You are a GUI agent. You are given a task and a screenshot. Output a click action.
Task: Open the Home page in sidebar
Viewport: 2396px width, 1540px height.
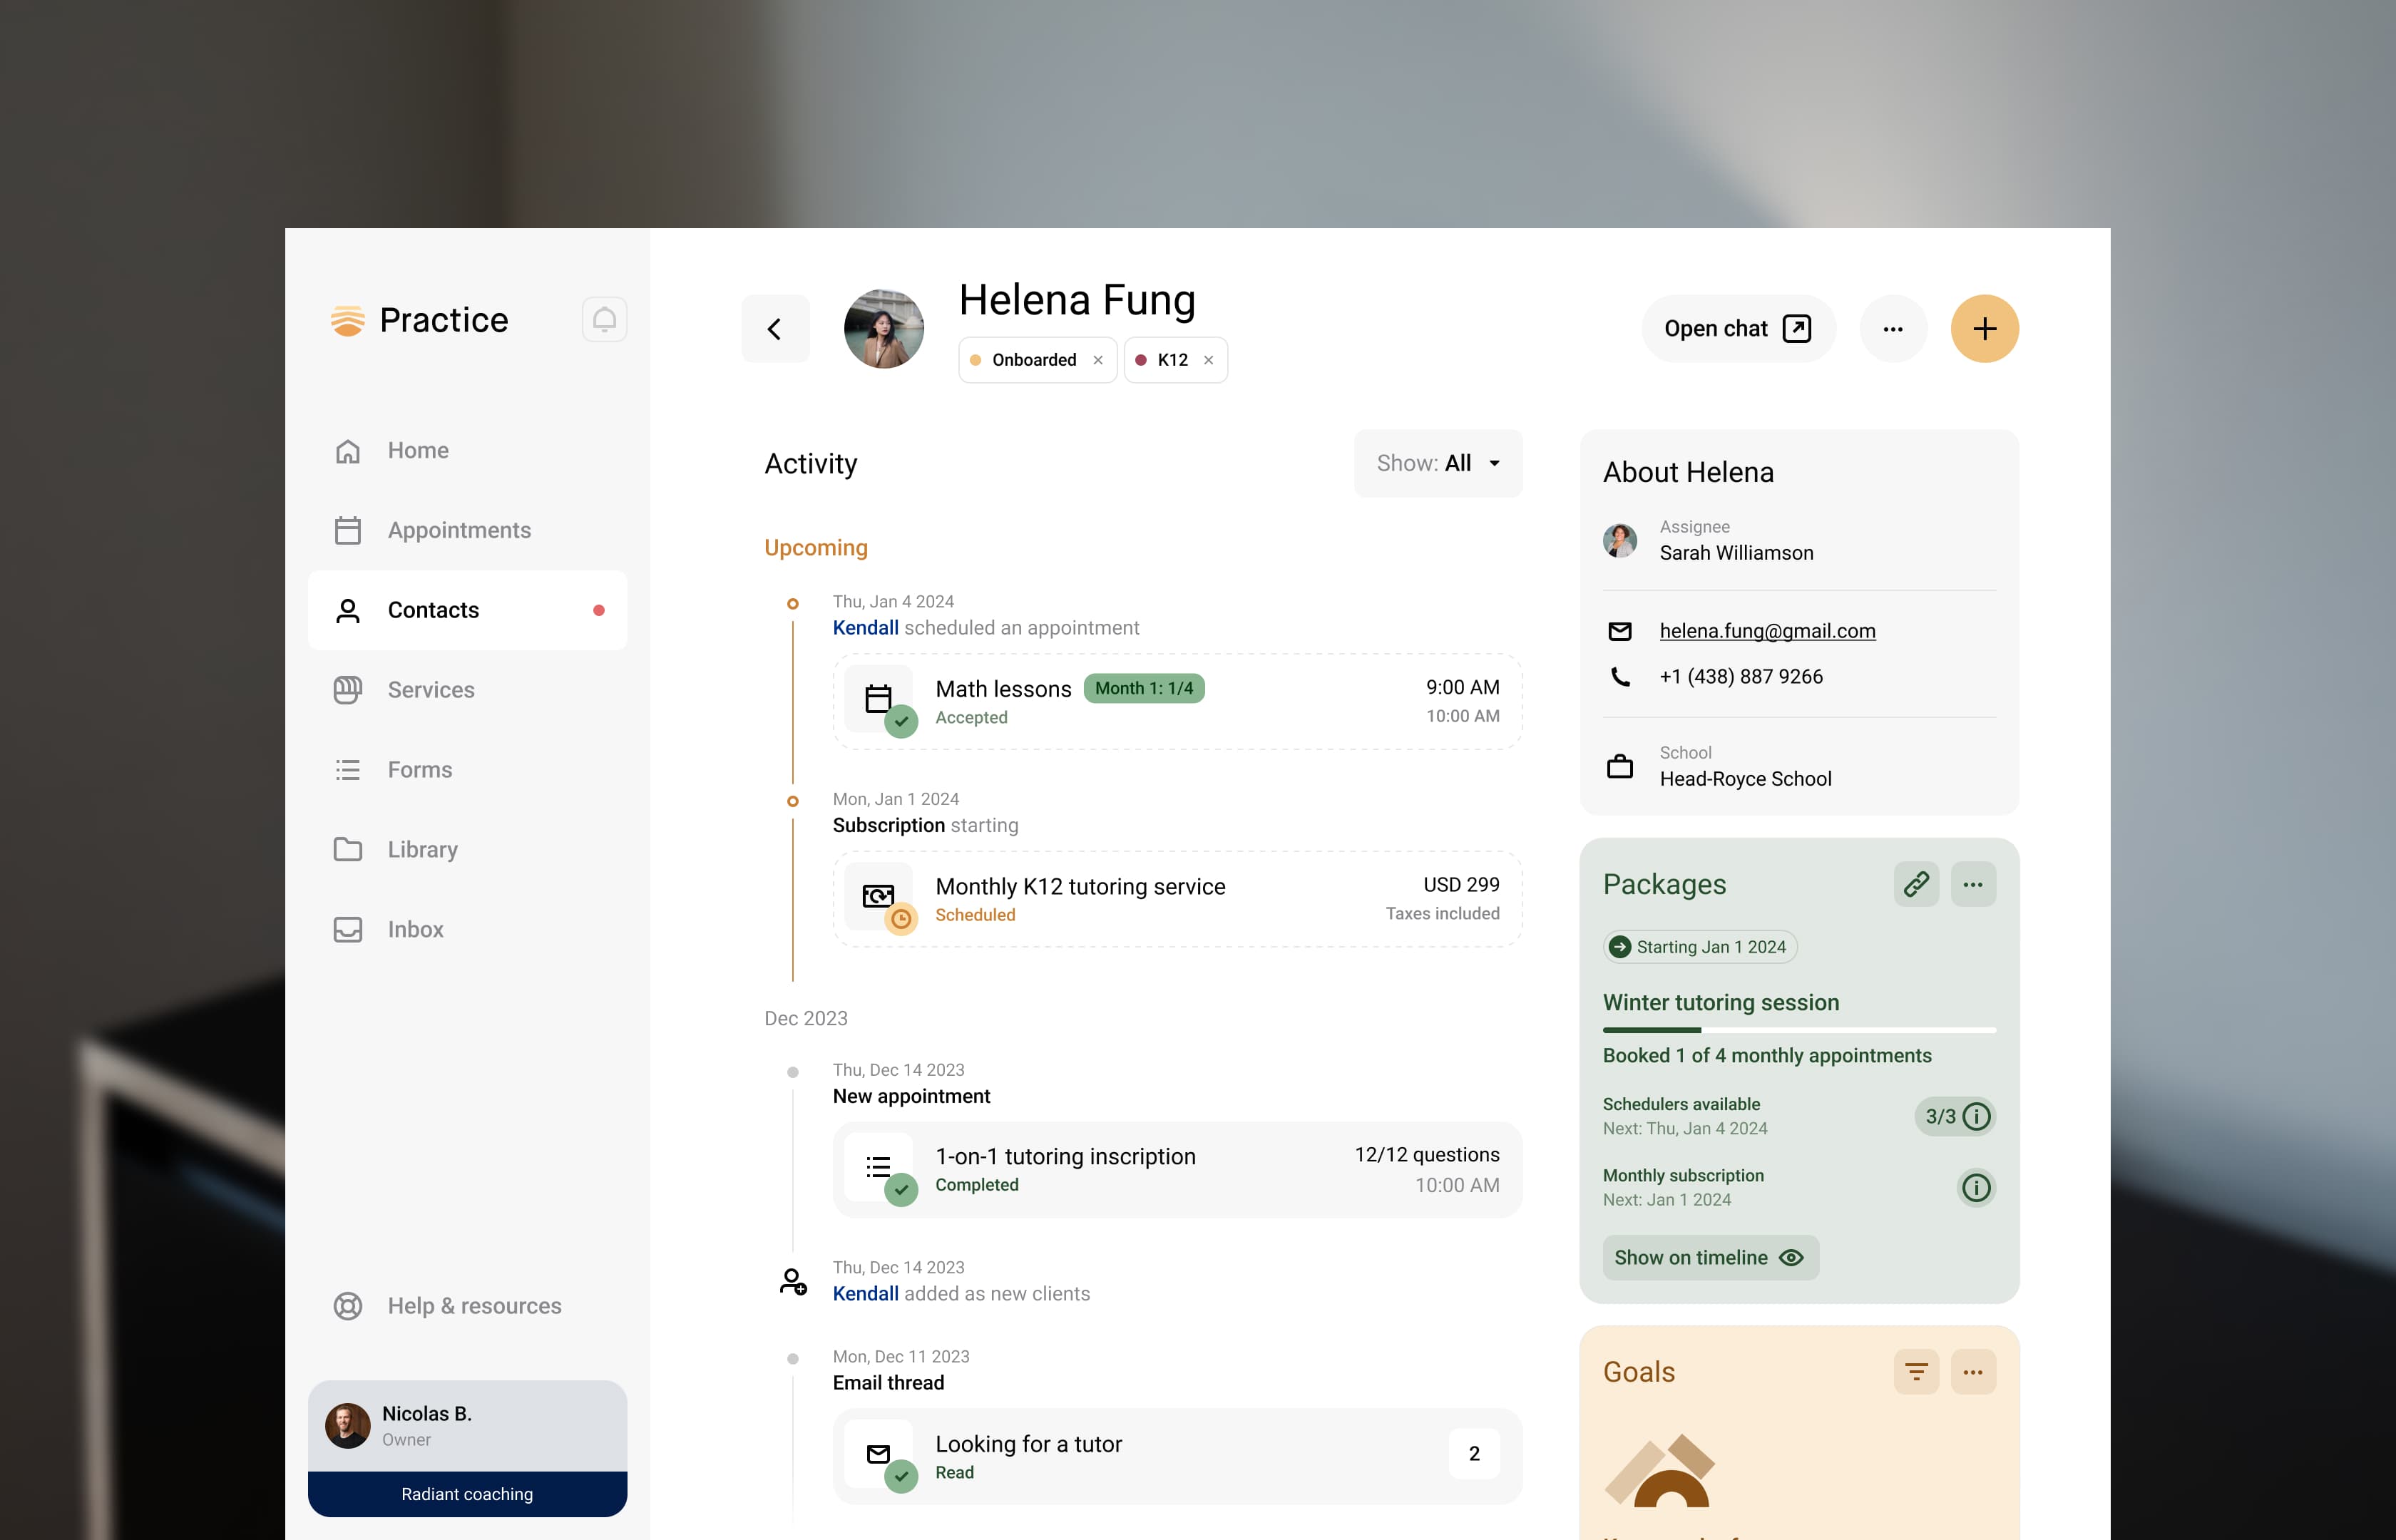coord(467,451)
